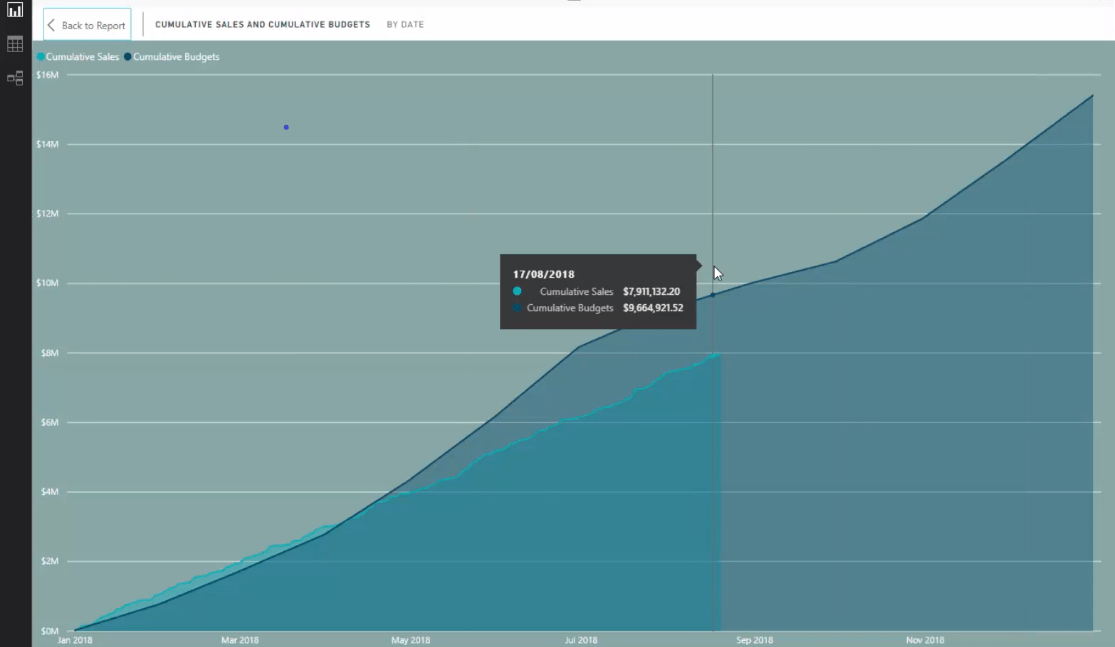Image resolution: width=1115 pixels, height=647 pixels.
Task: Select the Cumulative Budgets legend item
Action: pos(171,57)
